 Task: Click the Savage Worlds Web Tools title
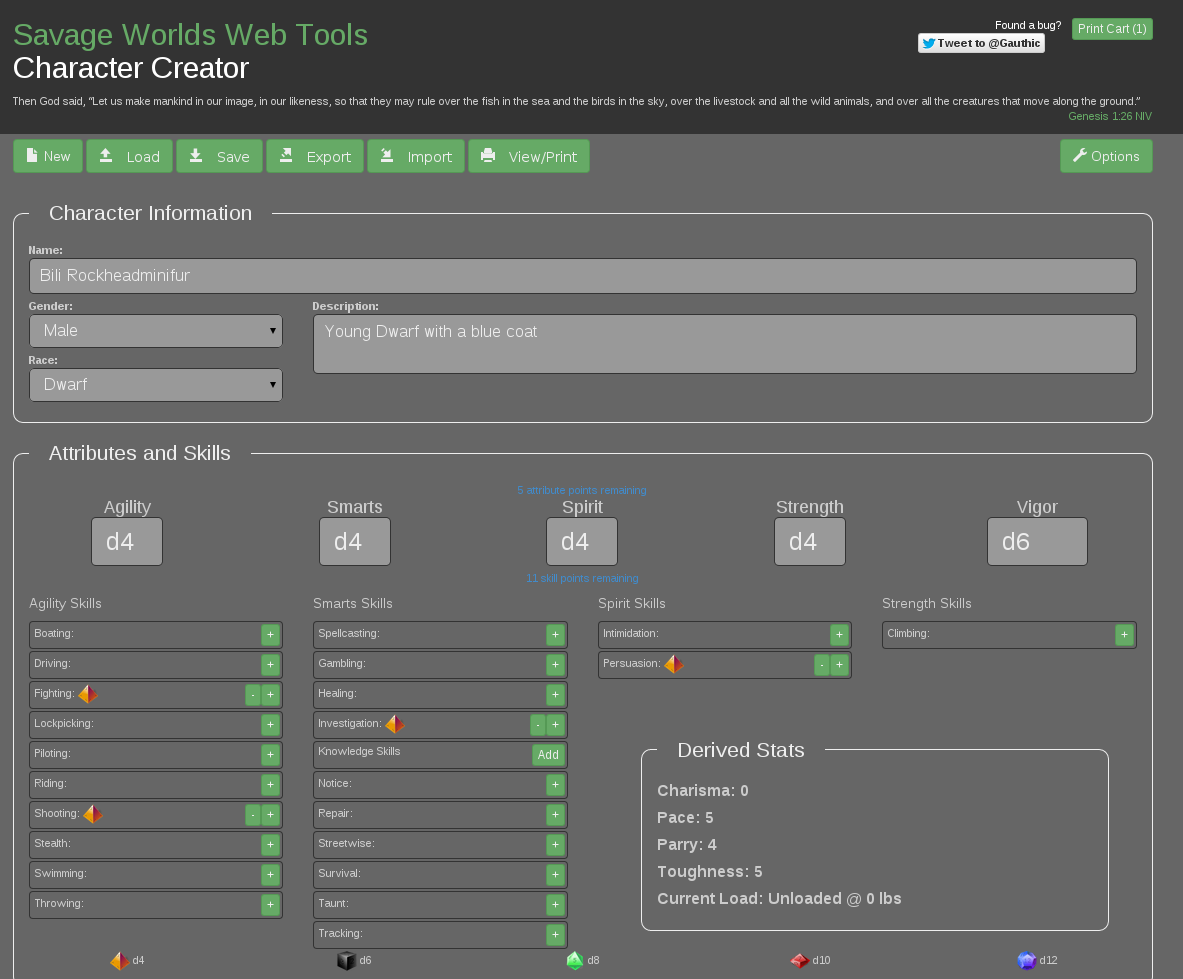point(190,35)
